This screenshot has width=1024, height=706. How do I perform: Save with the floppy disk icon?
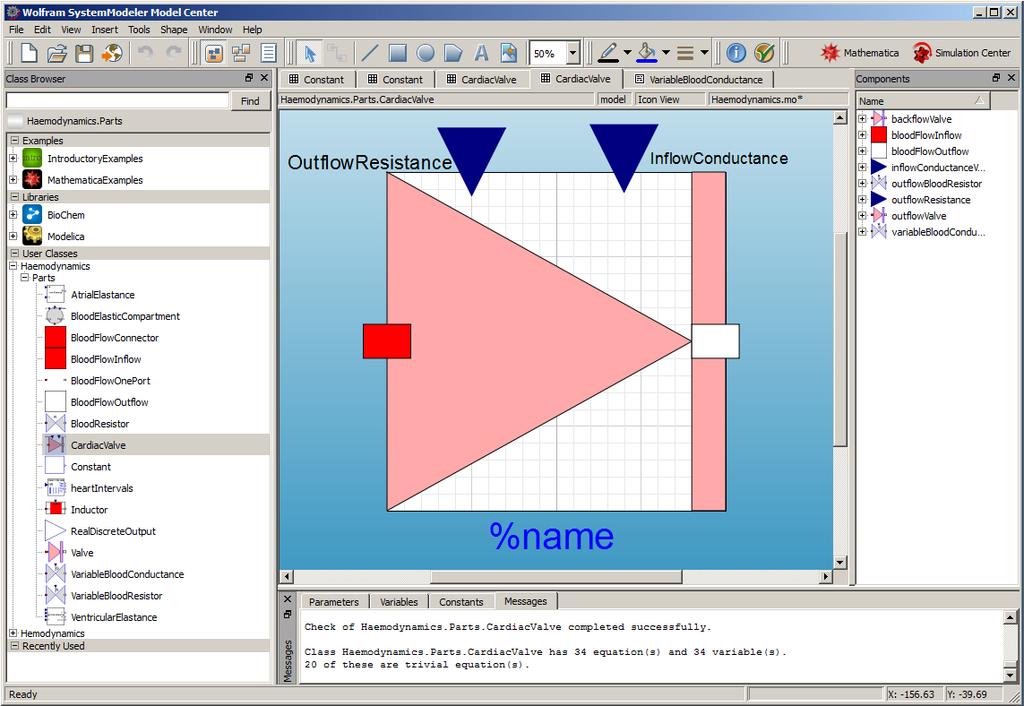(x=84, y=53)
